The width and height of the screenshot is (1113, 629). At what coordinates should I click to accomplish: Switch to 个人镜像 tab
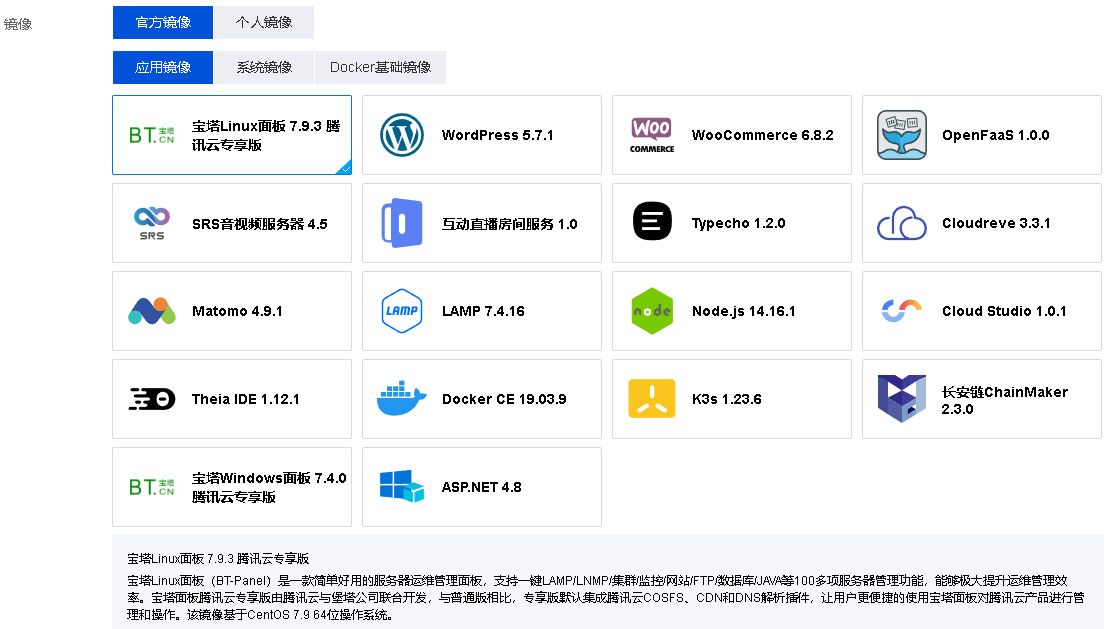pos(263,23)
